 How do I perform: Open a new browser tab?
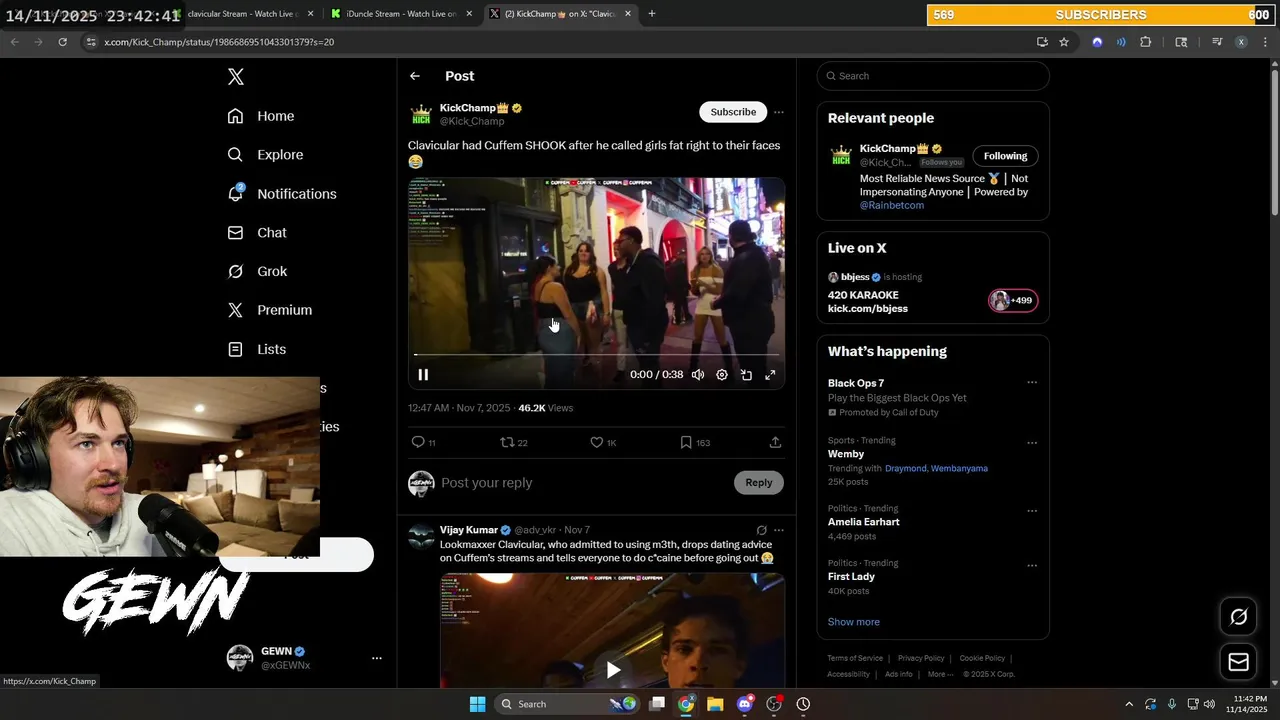(x=652, y=14)
